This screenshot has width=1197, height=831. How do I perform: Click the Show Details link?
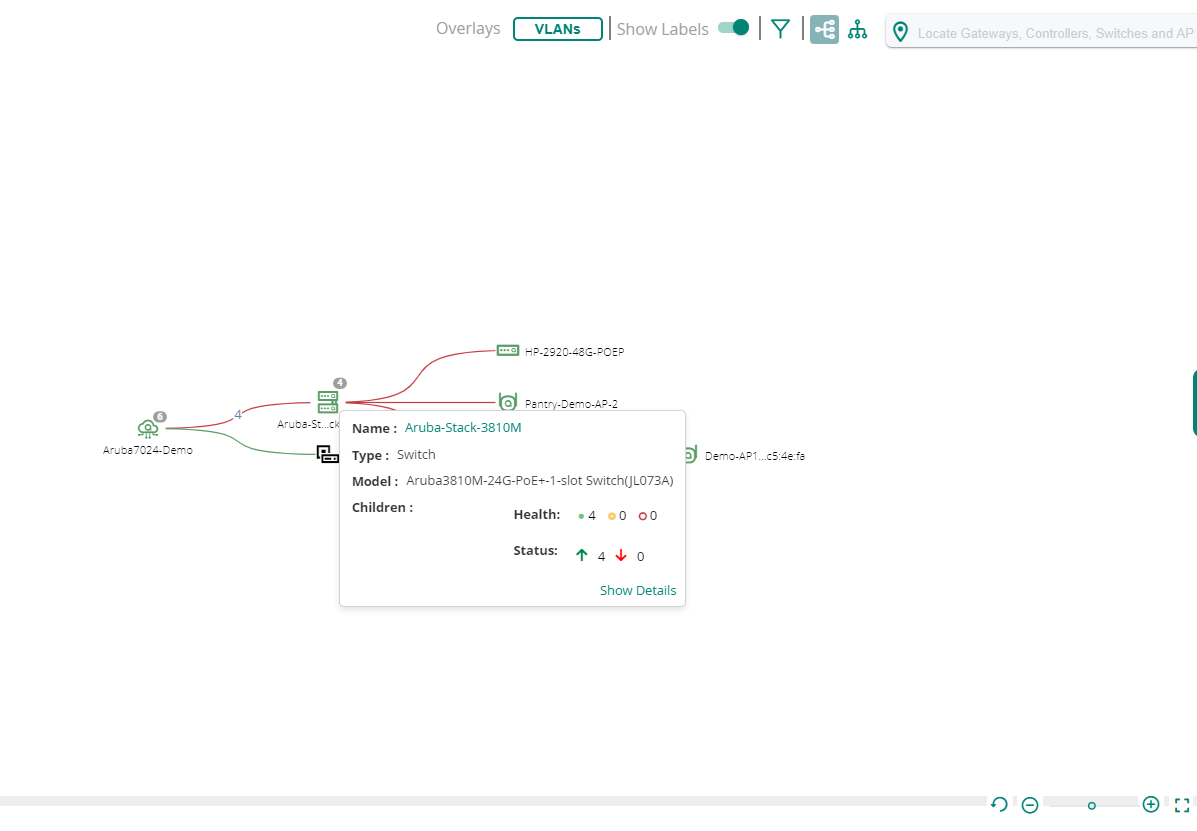pos(637,591)
